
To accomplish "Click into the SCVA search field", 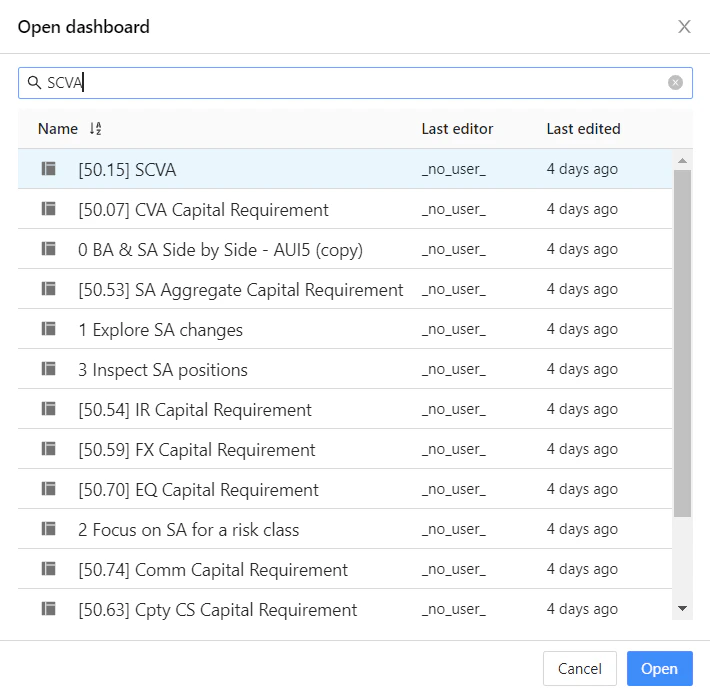I will [355, 83].
